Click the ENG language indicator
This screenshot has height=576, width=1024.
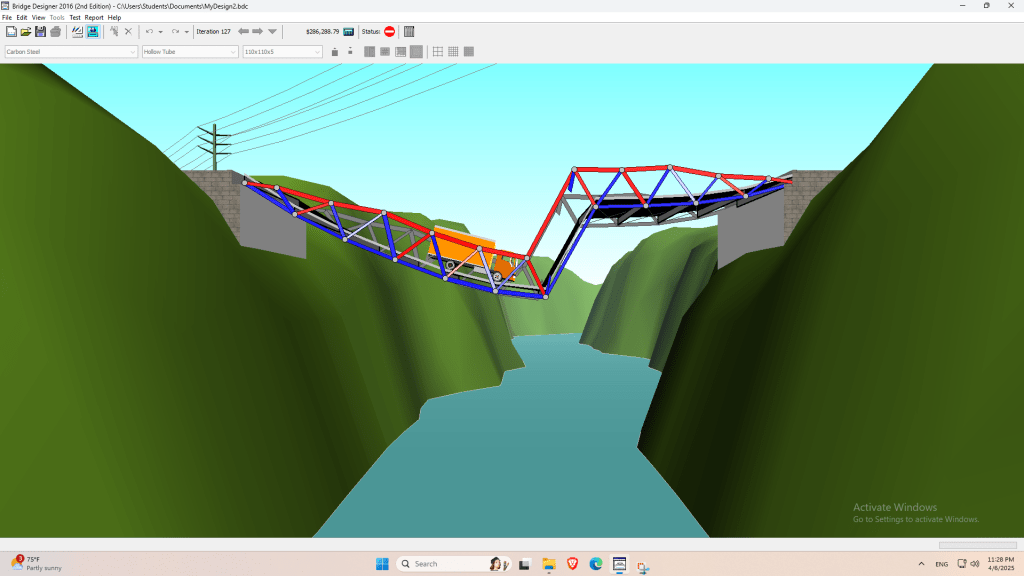click(942, 564)
